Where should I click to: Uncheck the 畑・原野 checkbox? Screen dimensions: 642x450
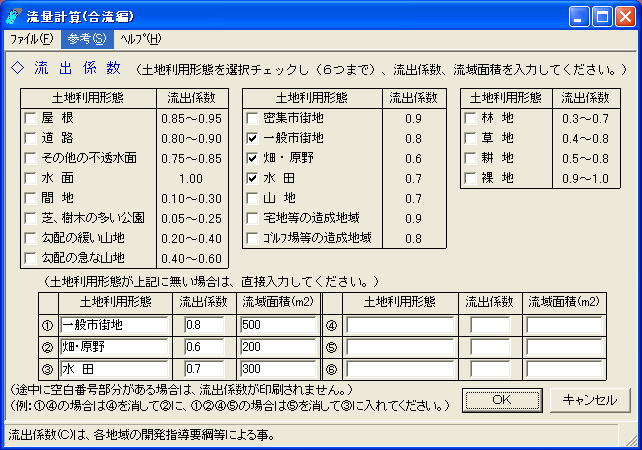253,158
